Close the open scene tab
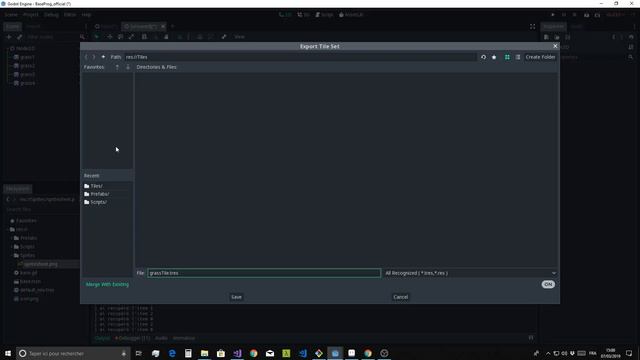The width and height of the screenshot is (640, 360). [163, 27]
